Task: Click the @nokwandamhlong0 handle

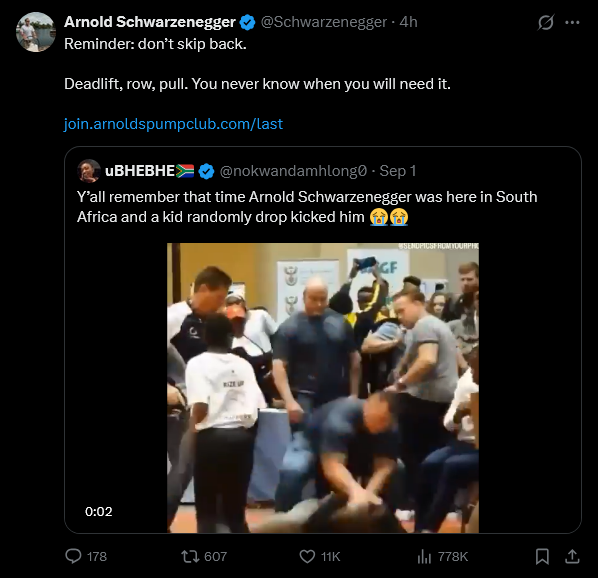Action: [x=293, y=171]
